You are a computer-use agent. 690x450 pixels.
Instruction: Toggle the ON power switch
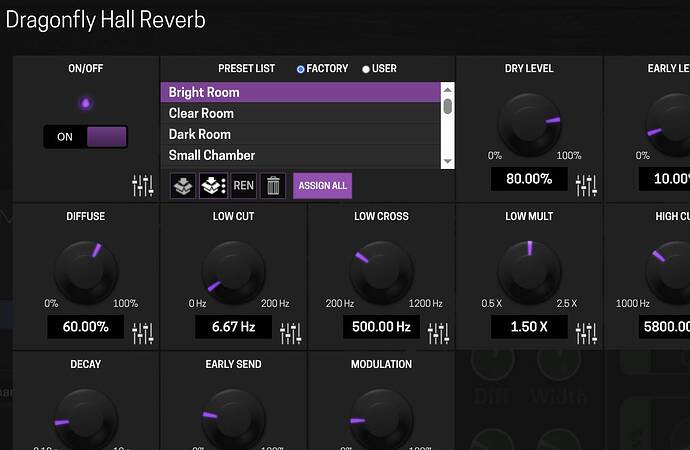(x=85, y=137)
